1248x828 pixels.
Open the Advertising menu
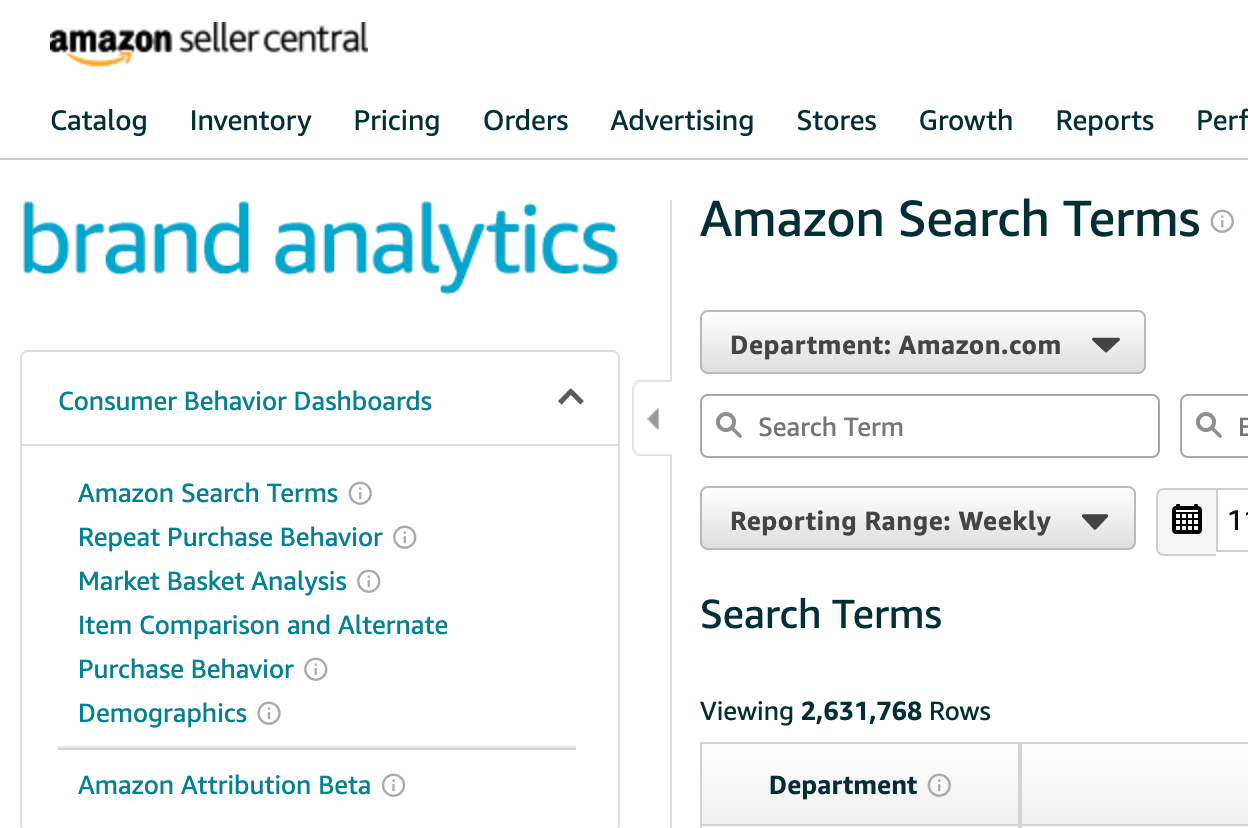(x=682, y=120)
